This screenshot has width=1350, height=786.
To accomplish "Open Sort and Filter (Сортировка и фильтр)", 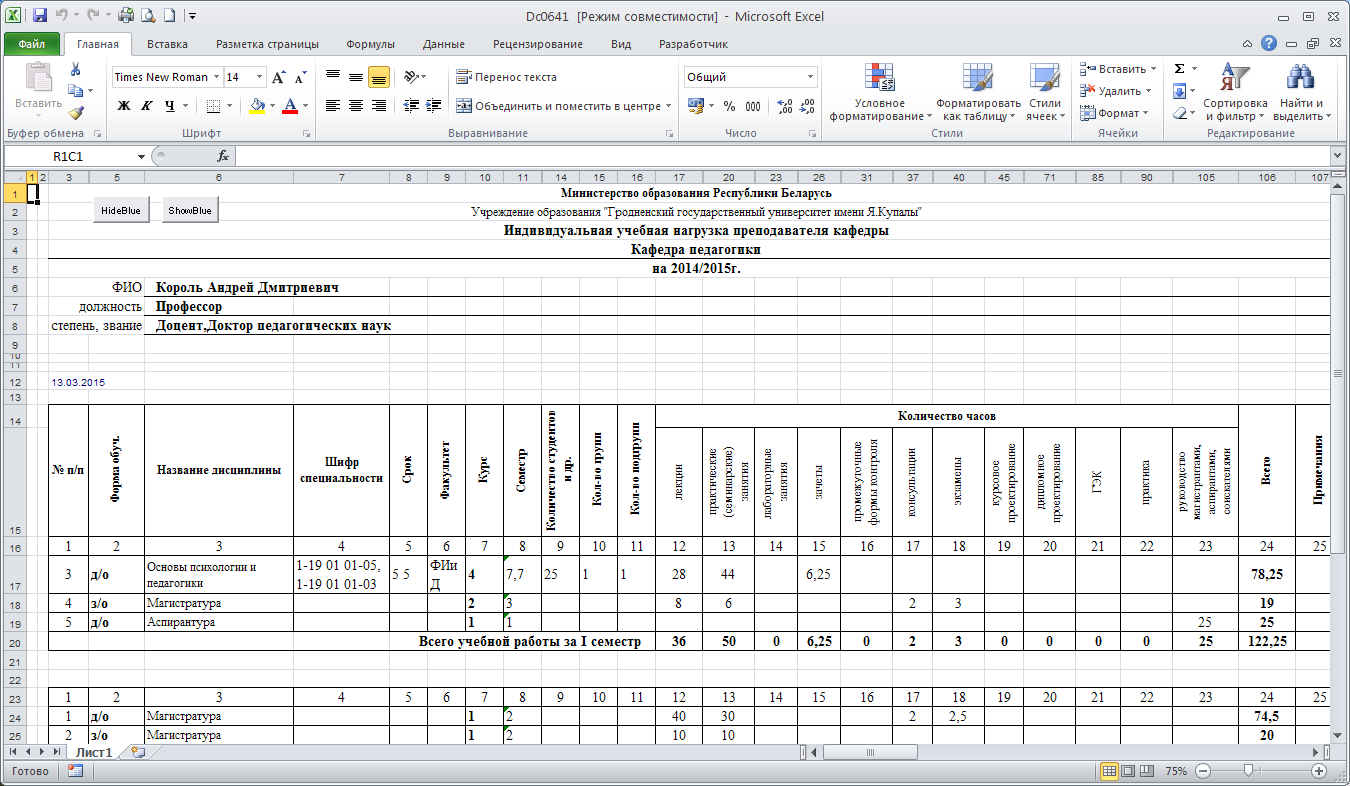I will pyautogui.click(x=1234, y=94).
